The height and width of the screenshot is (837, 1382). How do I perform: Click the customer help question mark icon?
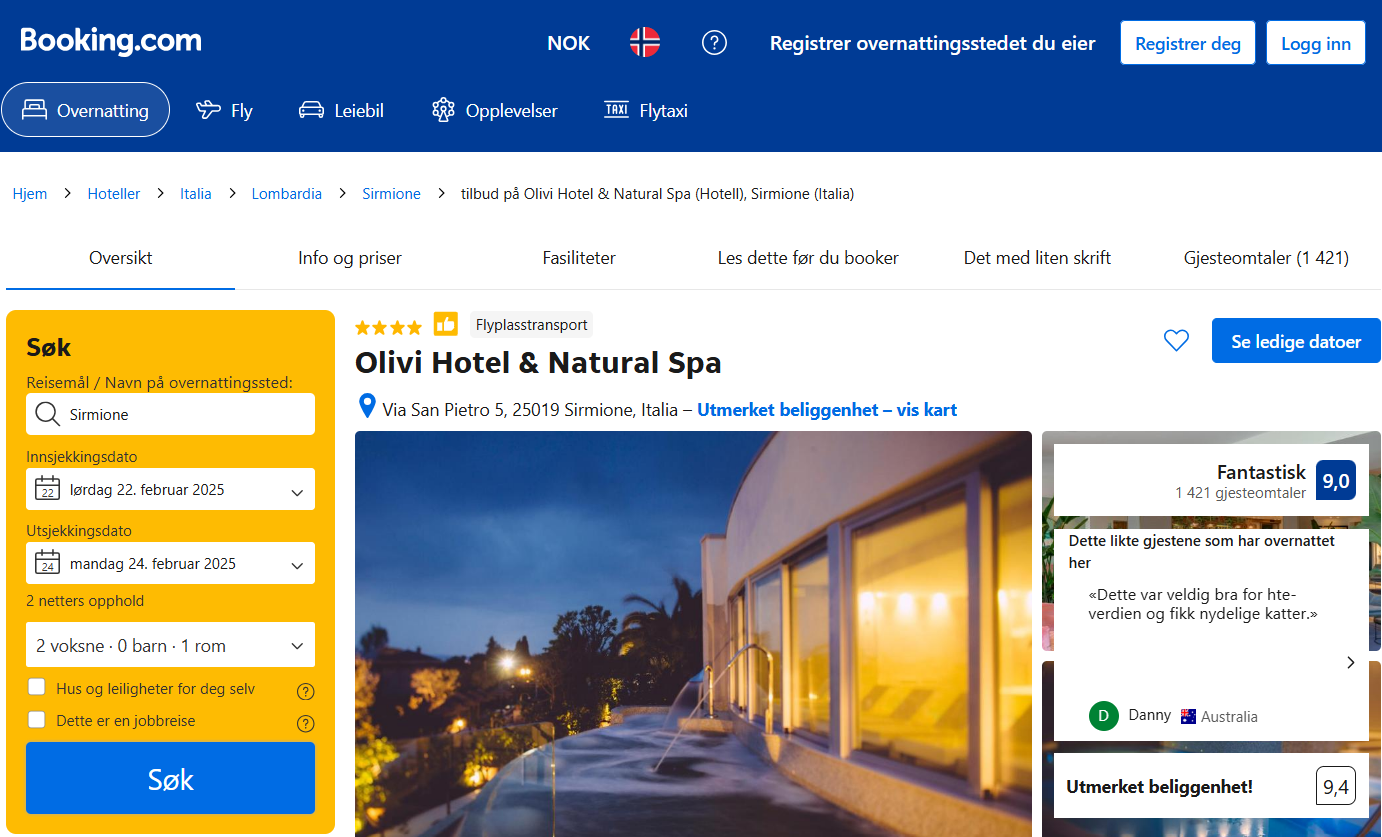pos(714,43)
